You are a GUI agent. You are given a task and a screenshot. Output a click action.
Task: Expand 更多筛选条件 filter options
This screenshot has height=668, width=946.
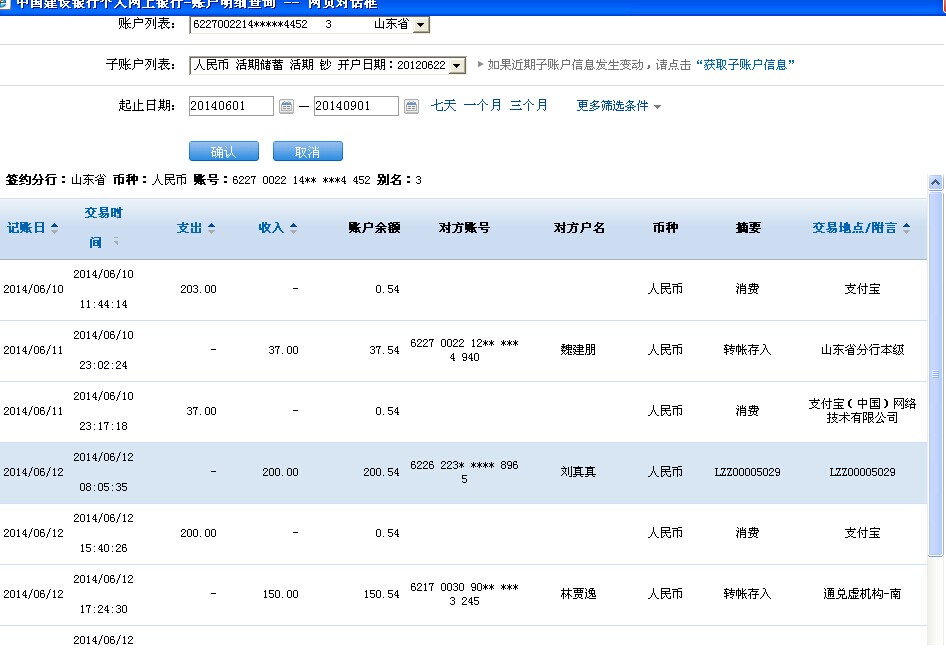(x=618, y=106)
